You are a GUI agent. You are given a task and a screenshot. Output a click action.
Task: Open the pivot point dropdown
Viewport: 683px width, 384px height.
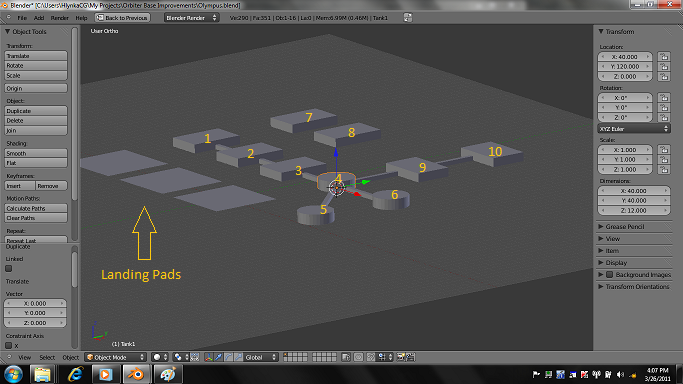[x=181, y=357]
